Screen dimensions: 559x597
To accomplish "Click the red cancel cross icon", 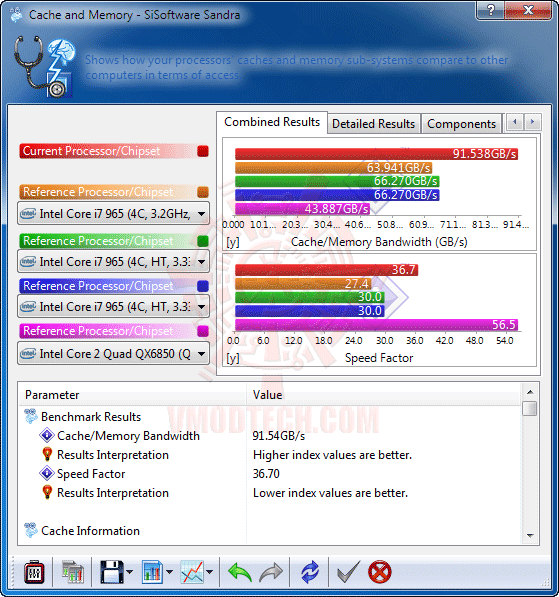I will pos(379,572).
